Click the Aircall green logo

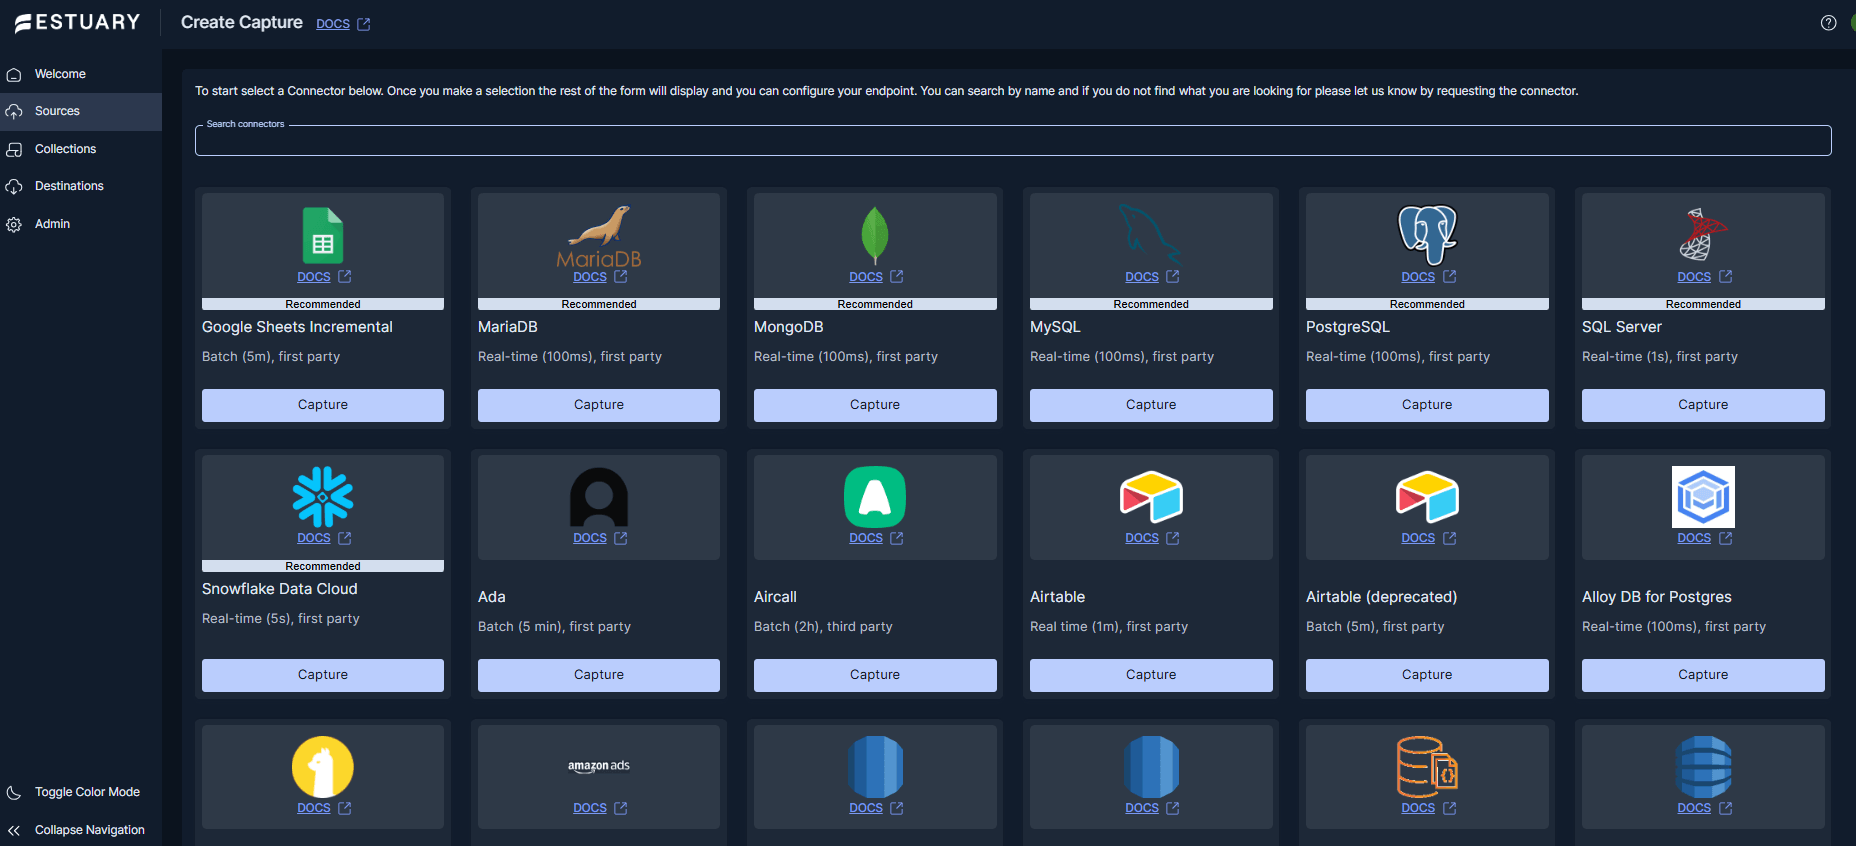[x=874, y=497]
